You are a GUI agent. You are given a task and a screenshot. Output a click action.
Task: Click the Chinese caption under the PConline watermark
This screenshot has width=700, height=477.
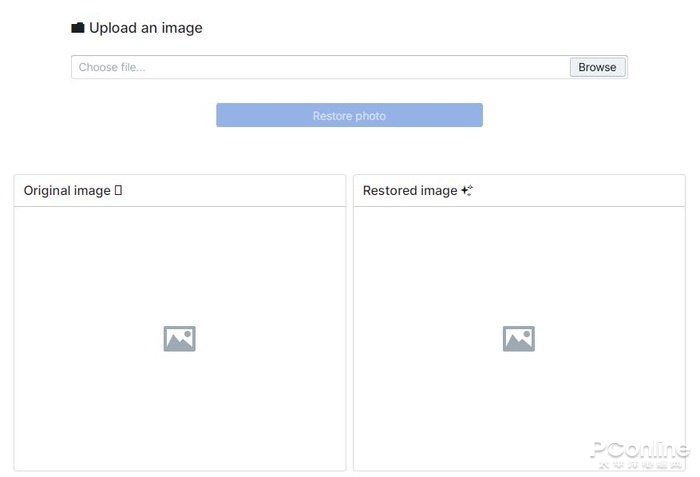[x=639, y=465]
